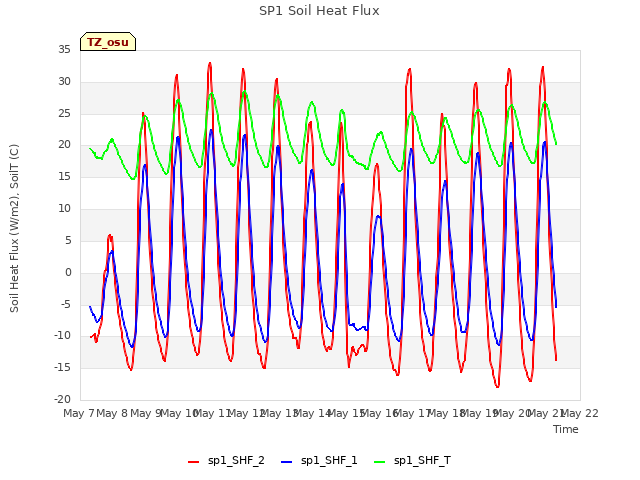640x480 pixels.
Task: Click the 10 y-axis tick label
Action: pos(64,209)
